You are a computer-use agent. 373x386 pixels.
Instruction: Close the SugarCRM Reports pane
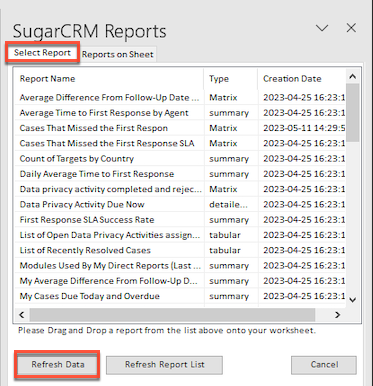(x=351, y=28)
